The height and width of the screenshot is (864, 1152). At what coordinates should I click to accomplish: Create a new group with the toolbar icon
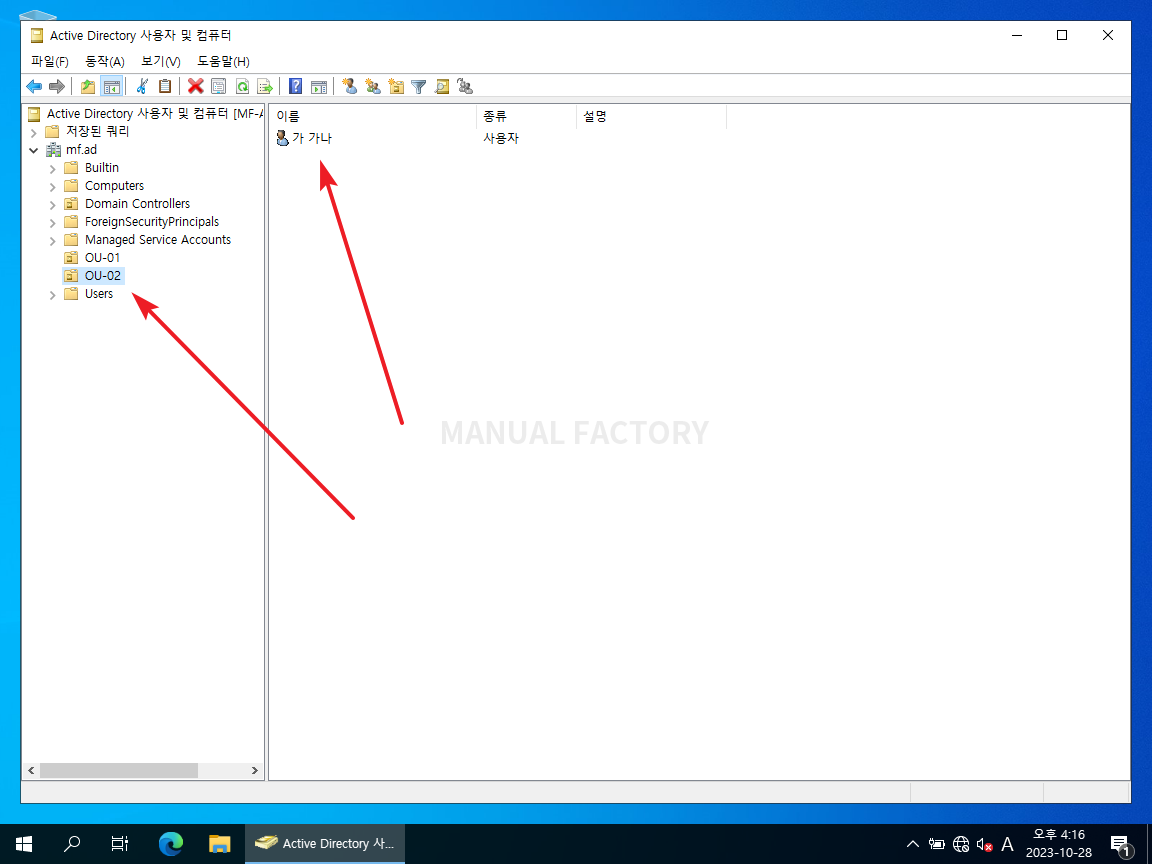(x=373, y=87)
